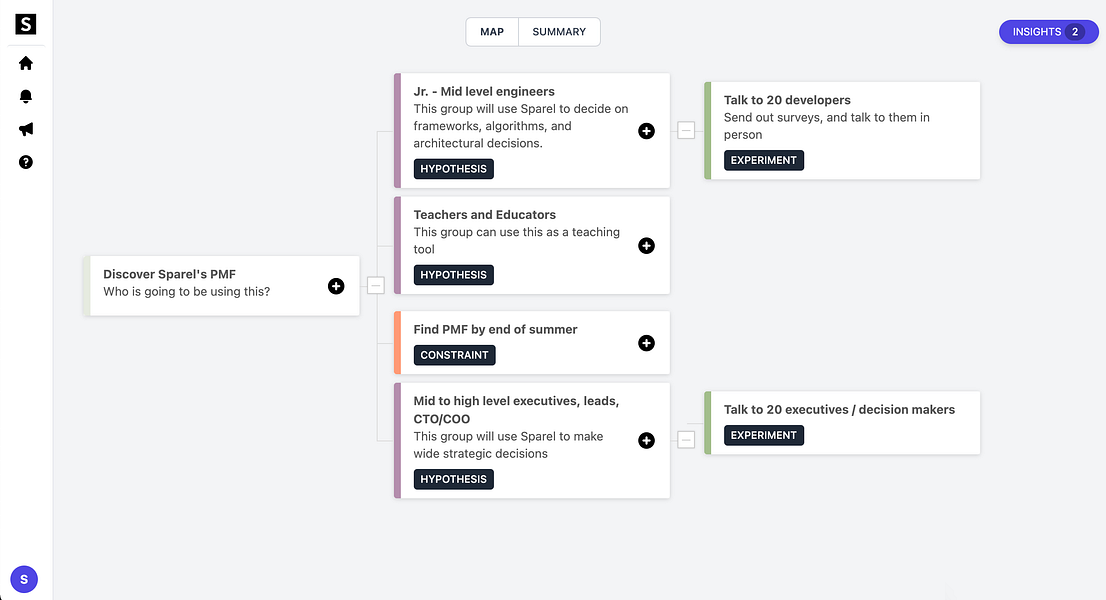This screenshot has height=600, width=1106.
Task: Open the user avatar S profile
Action: pyautogui.click(x=24, y=580)
